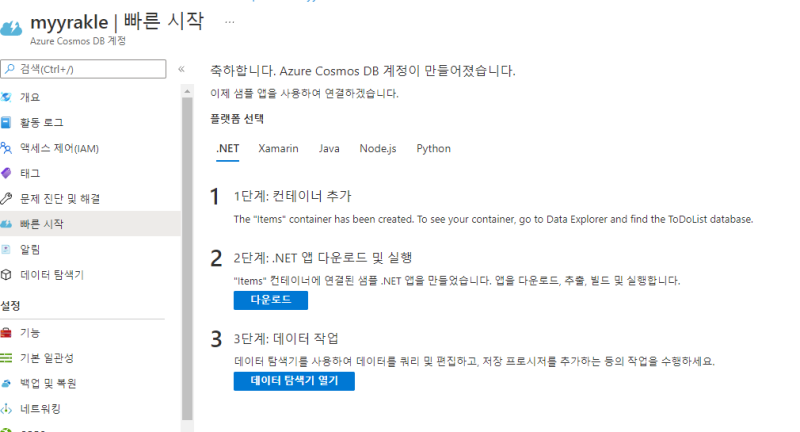Open the ellipsis menu beside the title
Screen dimensions: 800x432
(x=230, y=20)
